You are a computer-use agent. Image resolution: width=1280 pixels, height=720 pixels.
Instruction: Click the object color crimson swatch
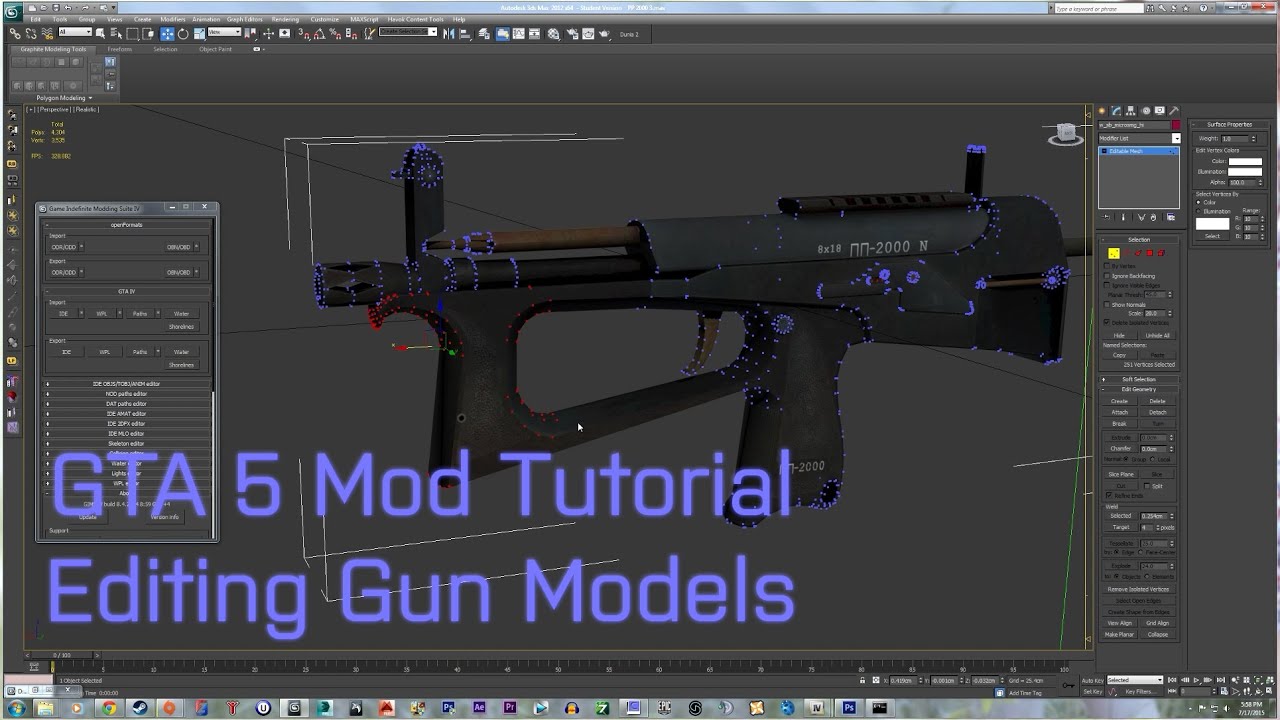click(1176, 124)
